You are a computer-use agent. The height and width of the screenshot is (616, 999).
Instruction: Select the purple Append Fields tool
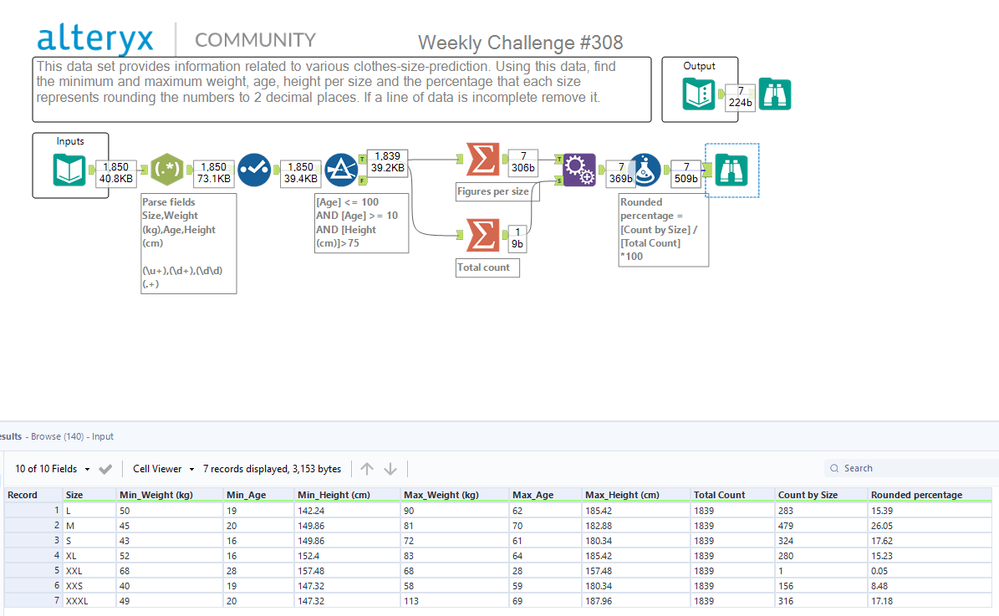[x=579, y=170]
